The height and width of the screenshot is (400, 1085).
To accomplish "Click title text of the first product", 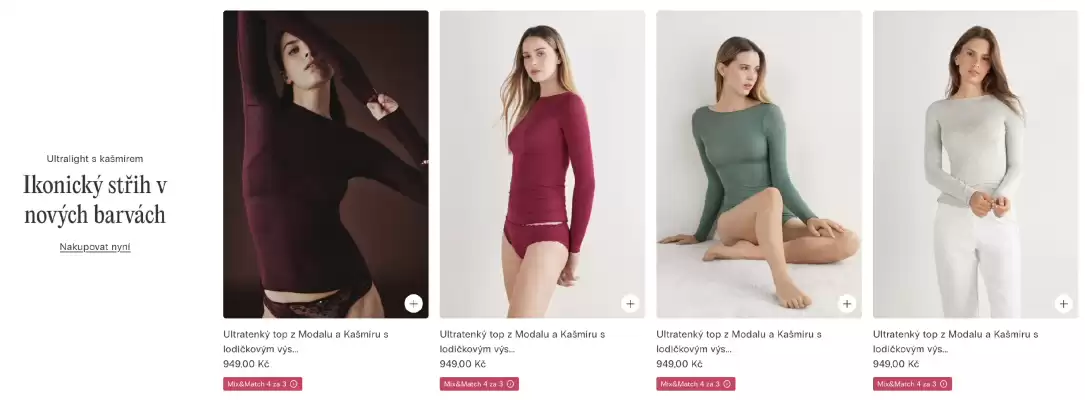I will pyautogui.click(x=306, y=342).
